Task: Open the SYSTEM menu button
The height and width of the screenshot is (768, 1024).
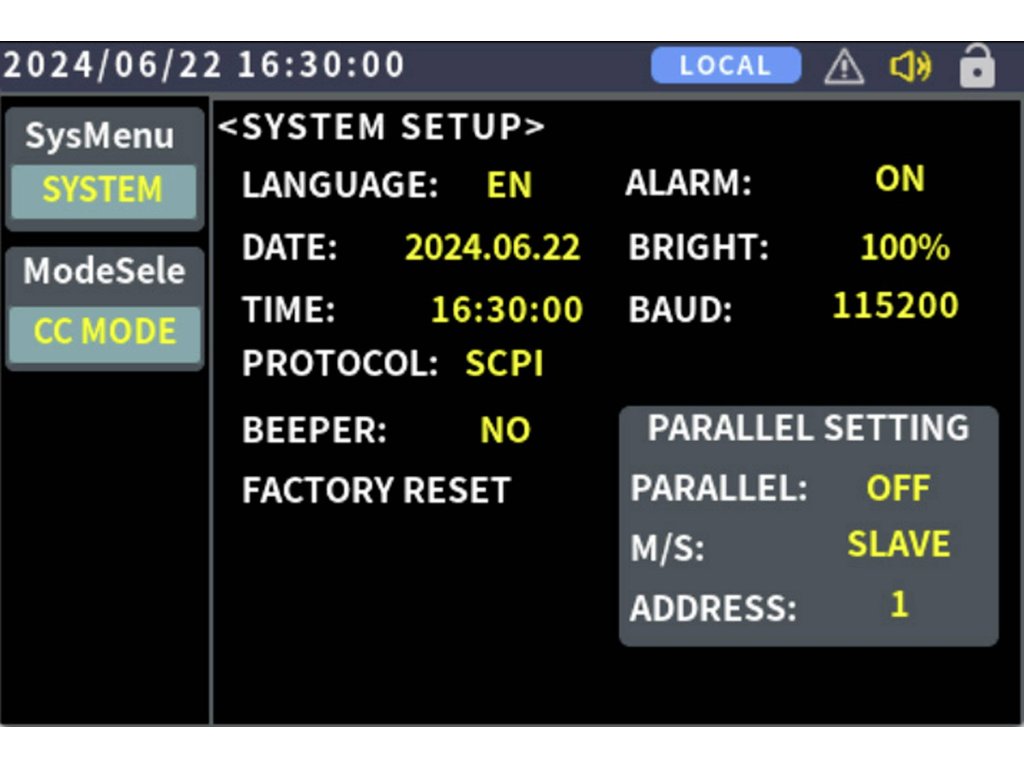Action: tap(103, 190)
